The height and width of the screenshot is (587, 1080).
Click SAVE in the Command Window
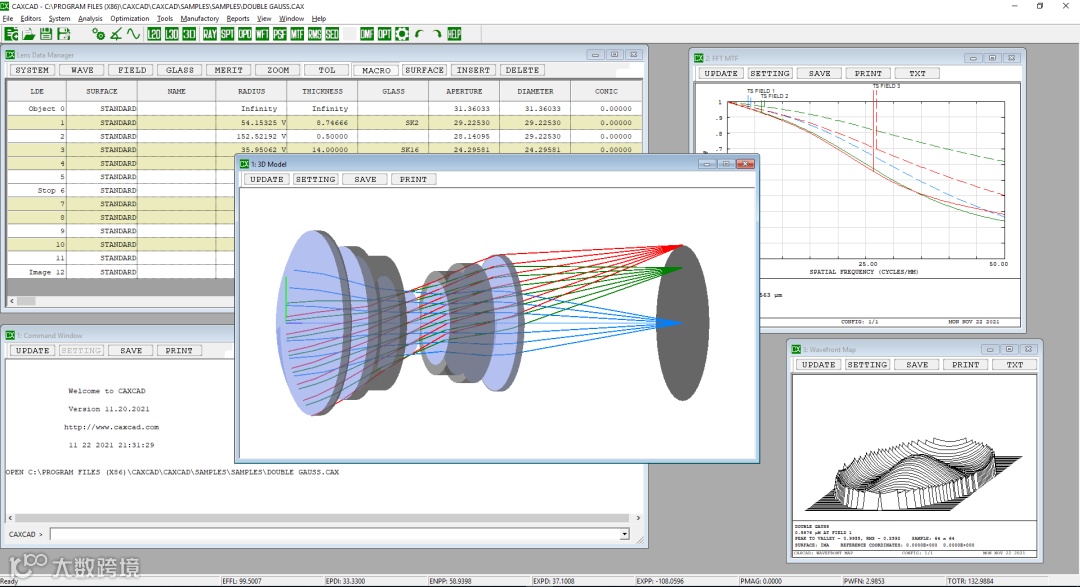point(131,351)
